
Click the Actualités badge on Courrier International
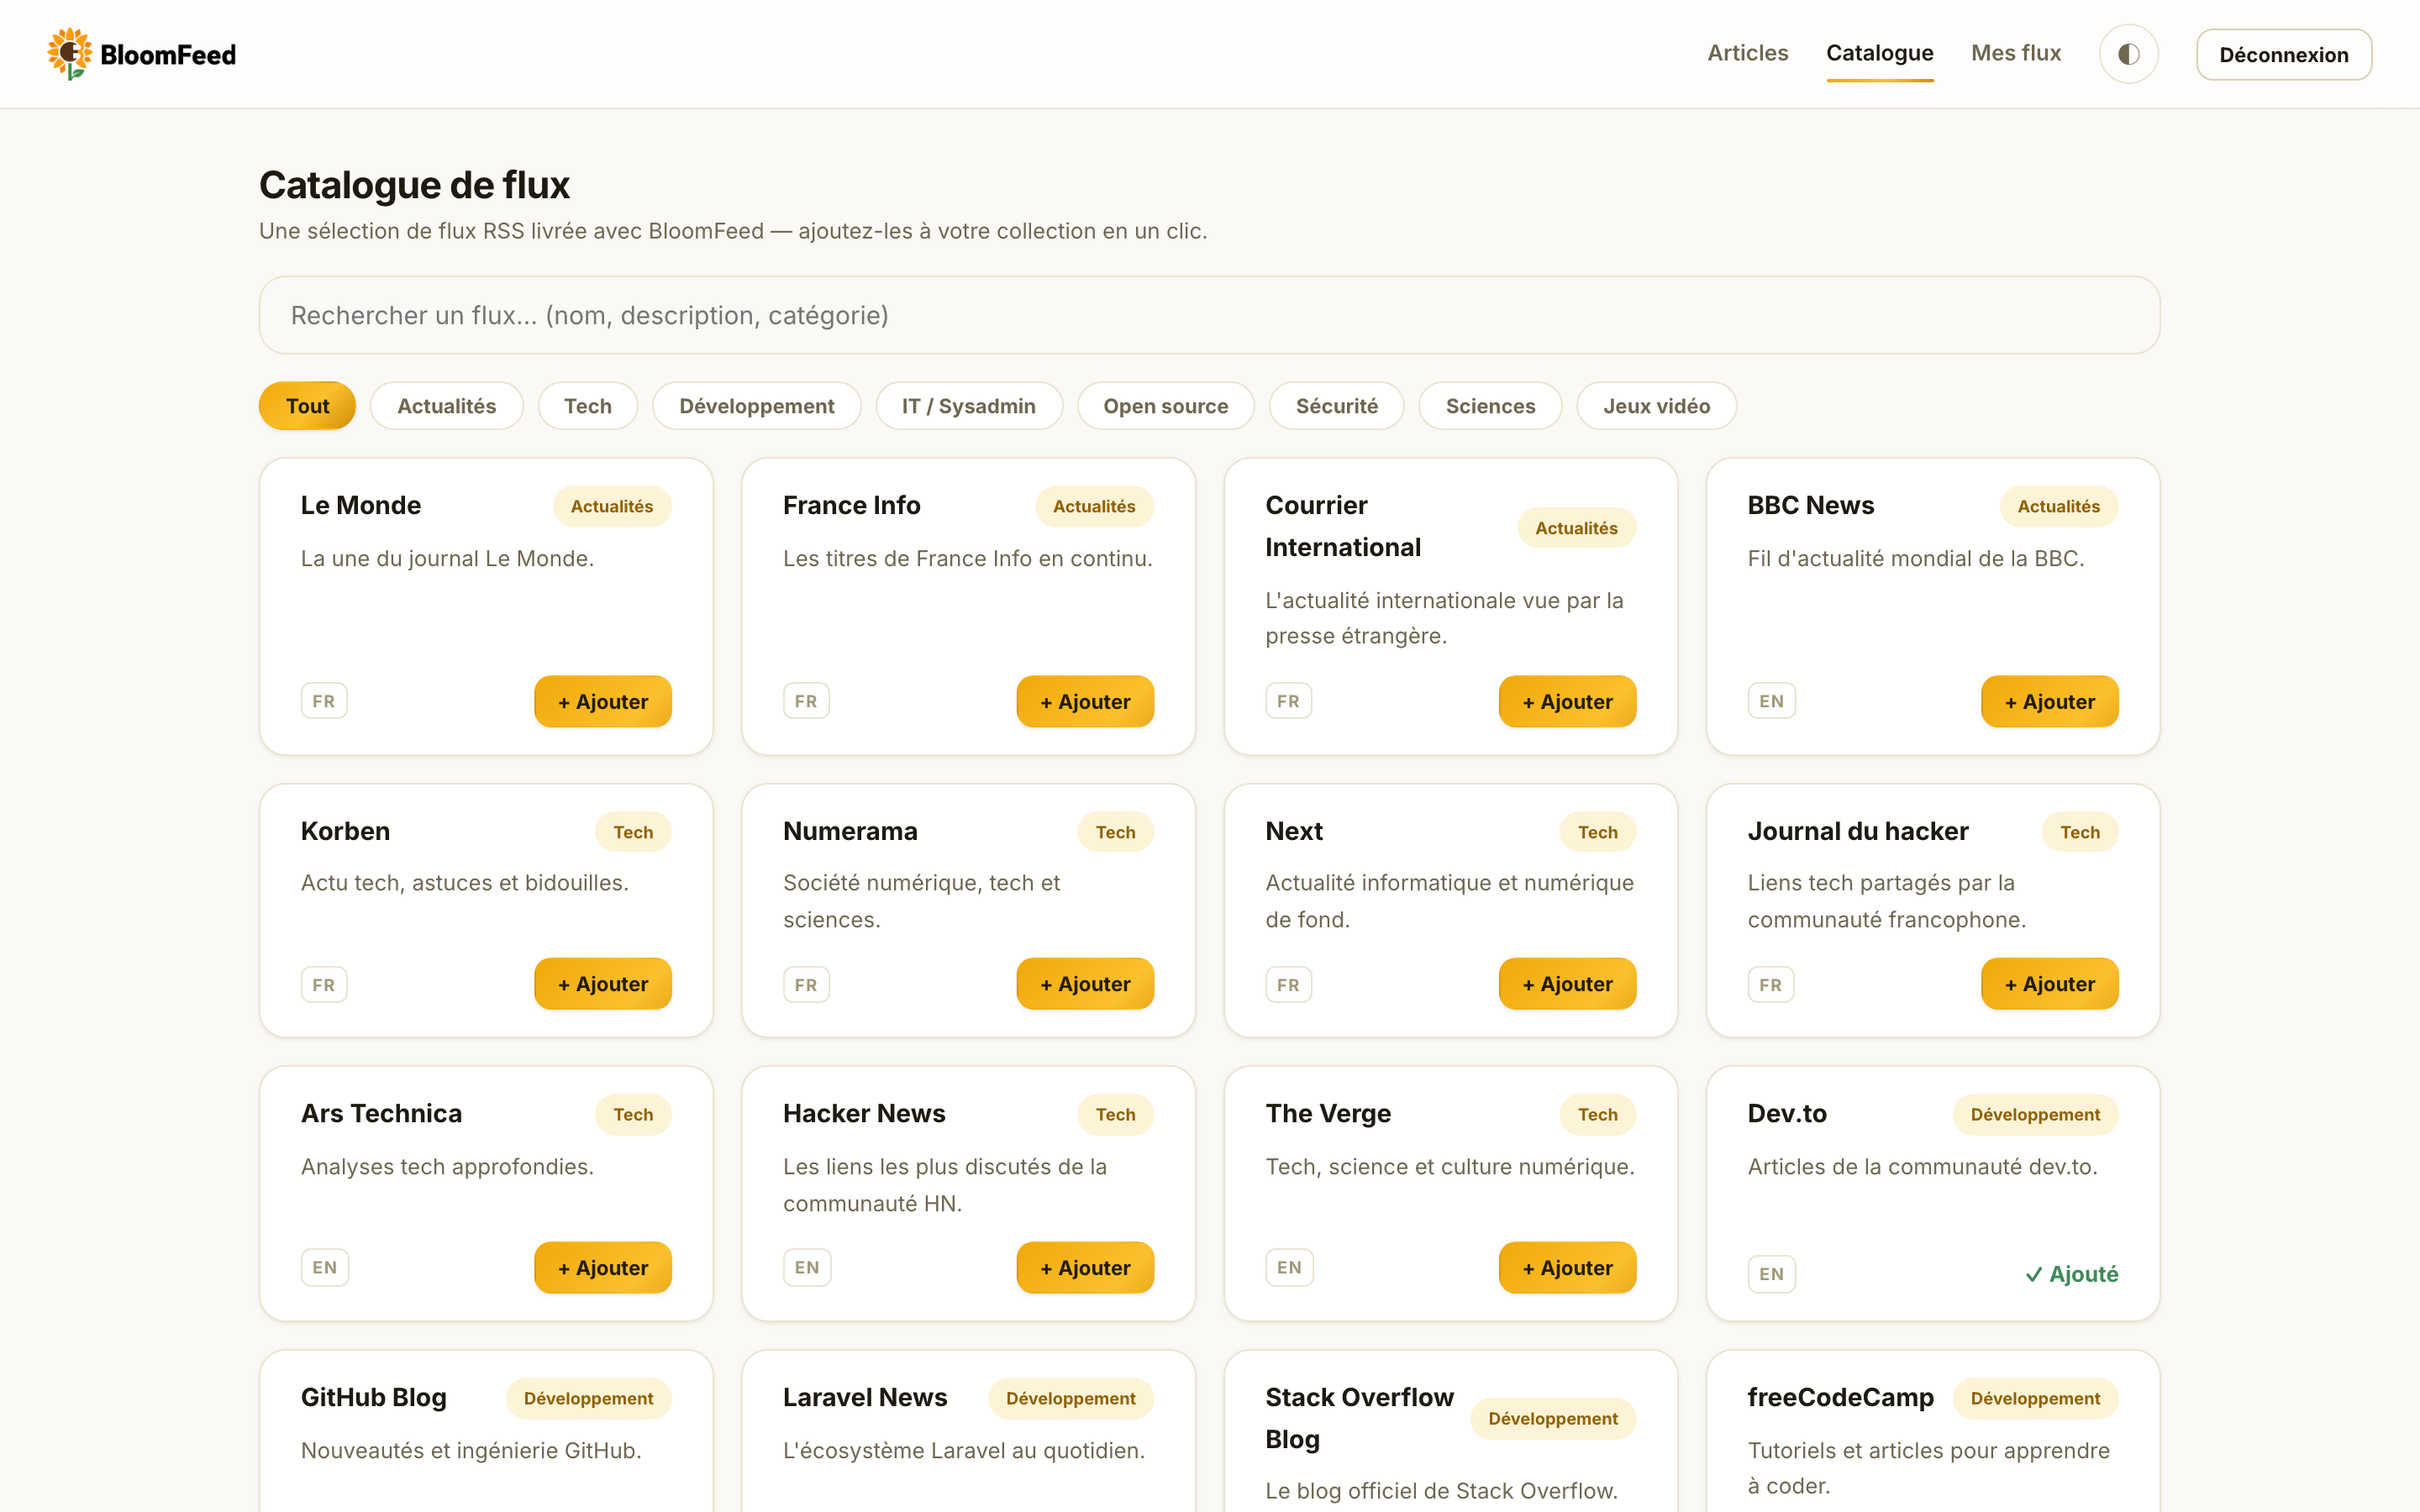pos(1576,528)
